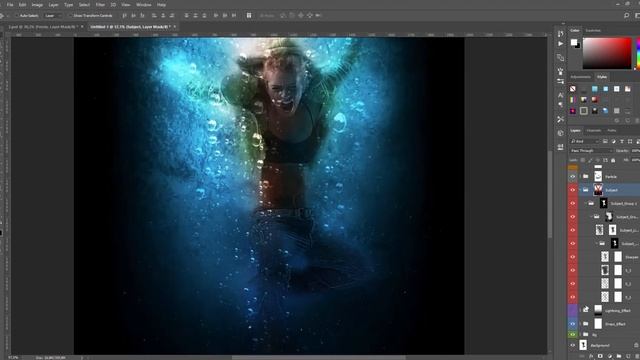Hide the Draw_Effect layer group
Viewport: 640px width, 360px height.
573,324
